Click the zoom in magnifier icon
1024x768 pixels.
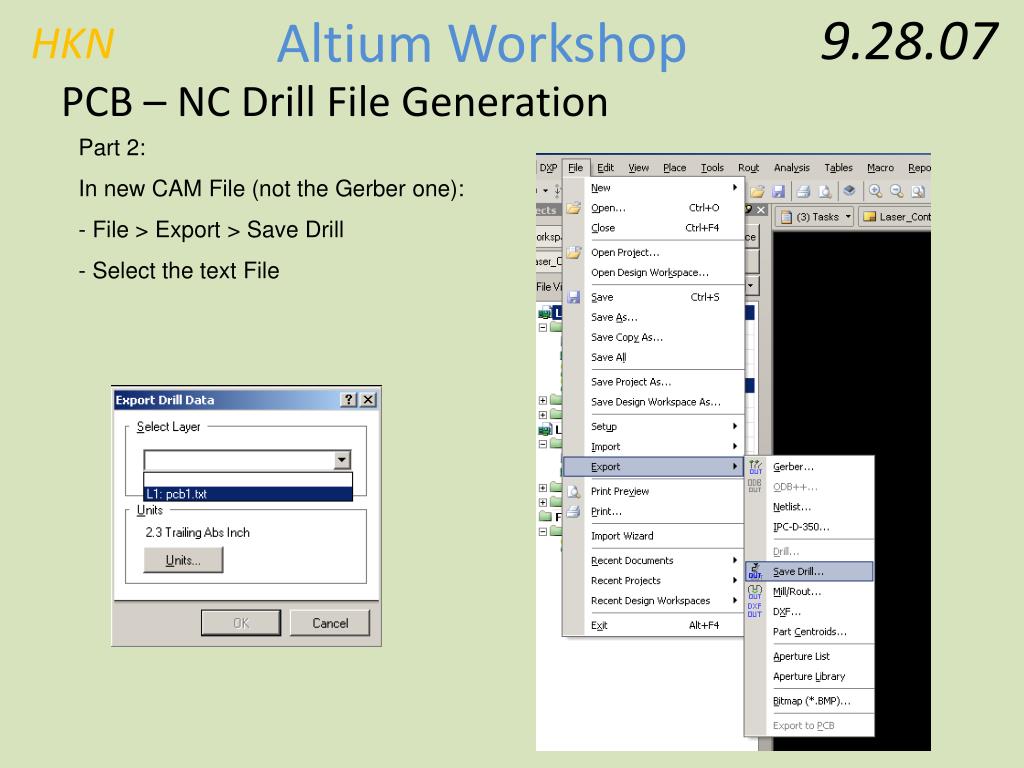[x=875, y=191]
